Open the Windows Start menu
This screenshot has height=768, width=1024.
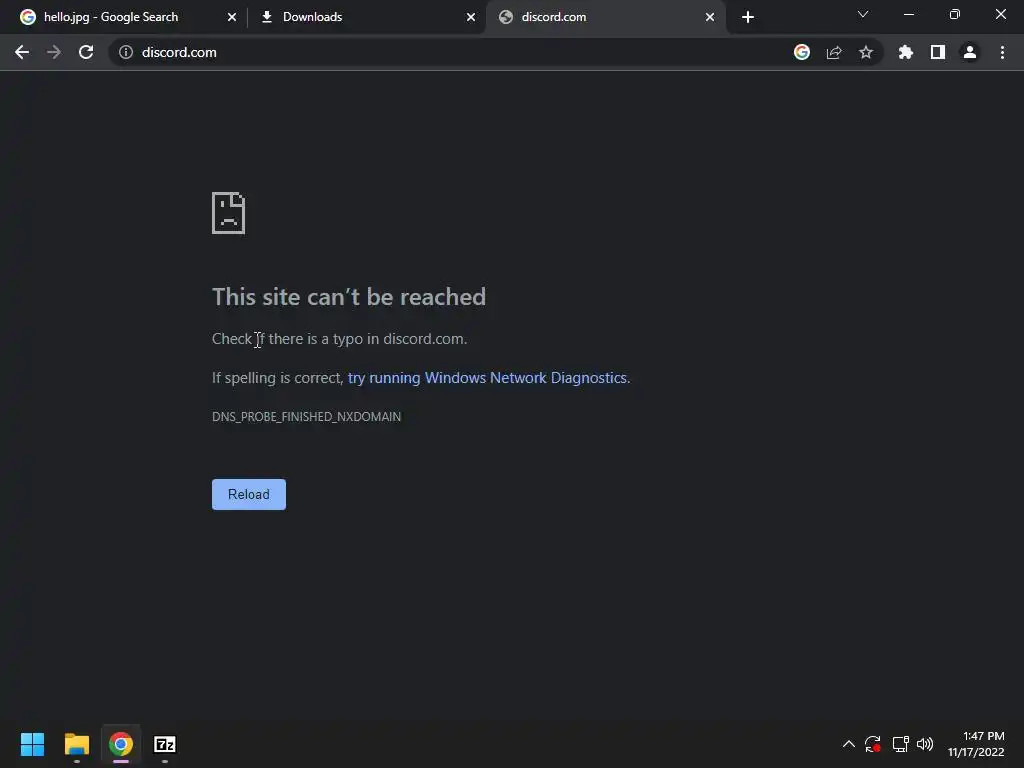32,744
